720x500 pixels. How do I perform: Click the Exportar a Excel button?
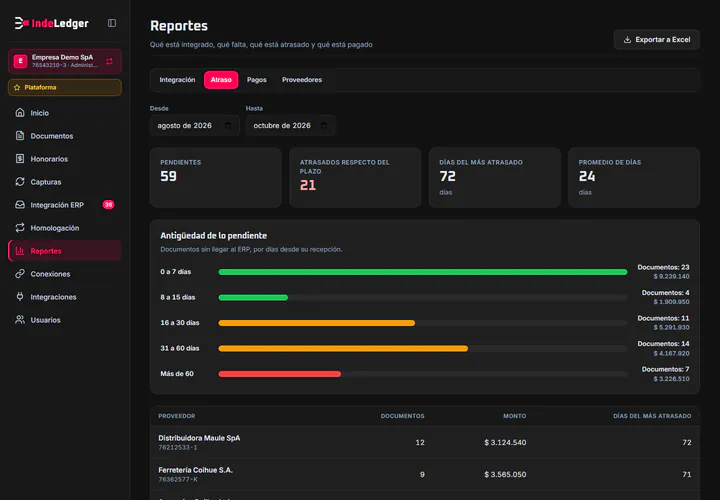pyautogui.click(x=657, y=39)
